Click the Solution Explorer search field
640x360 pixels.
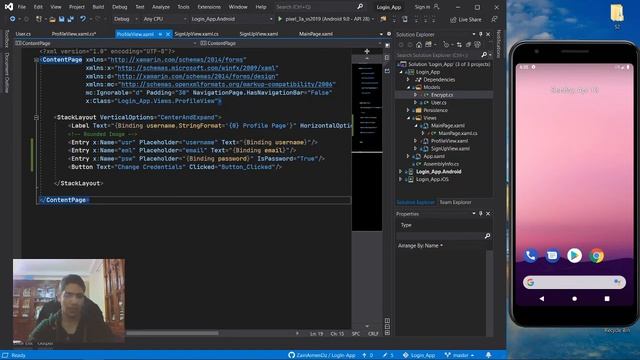(x=438, y=55)
